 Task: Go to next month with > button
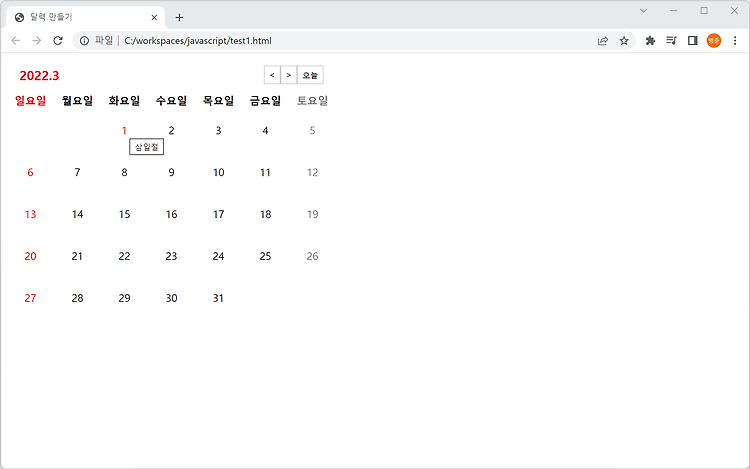[x=288, y=75]
